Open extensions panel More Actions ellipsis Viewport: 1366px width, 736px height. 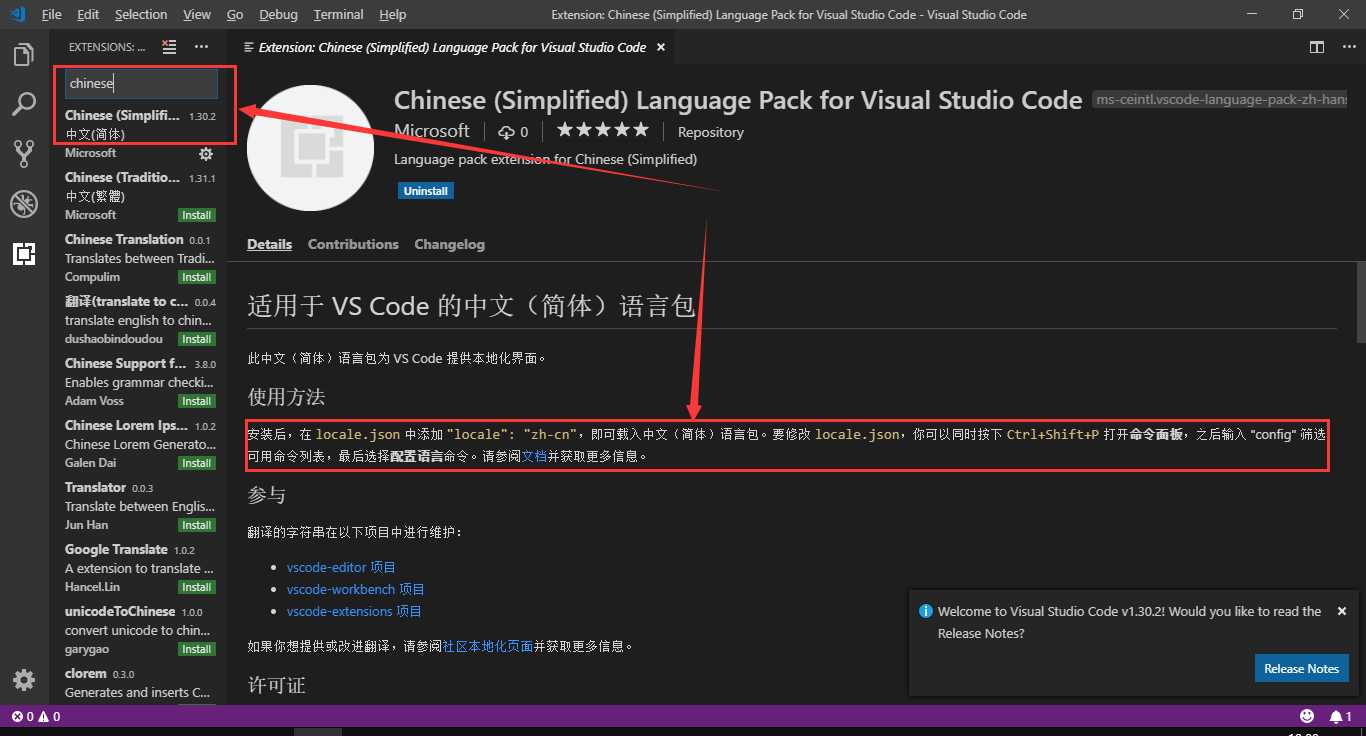pyautogui.click(x=202, y=47)
